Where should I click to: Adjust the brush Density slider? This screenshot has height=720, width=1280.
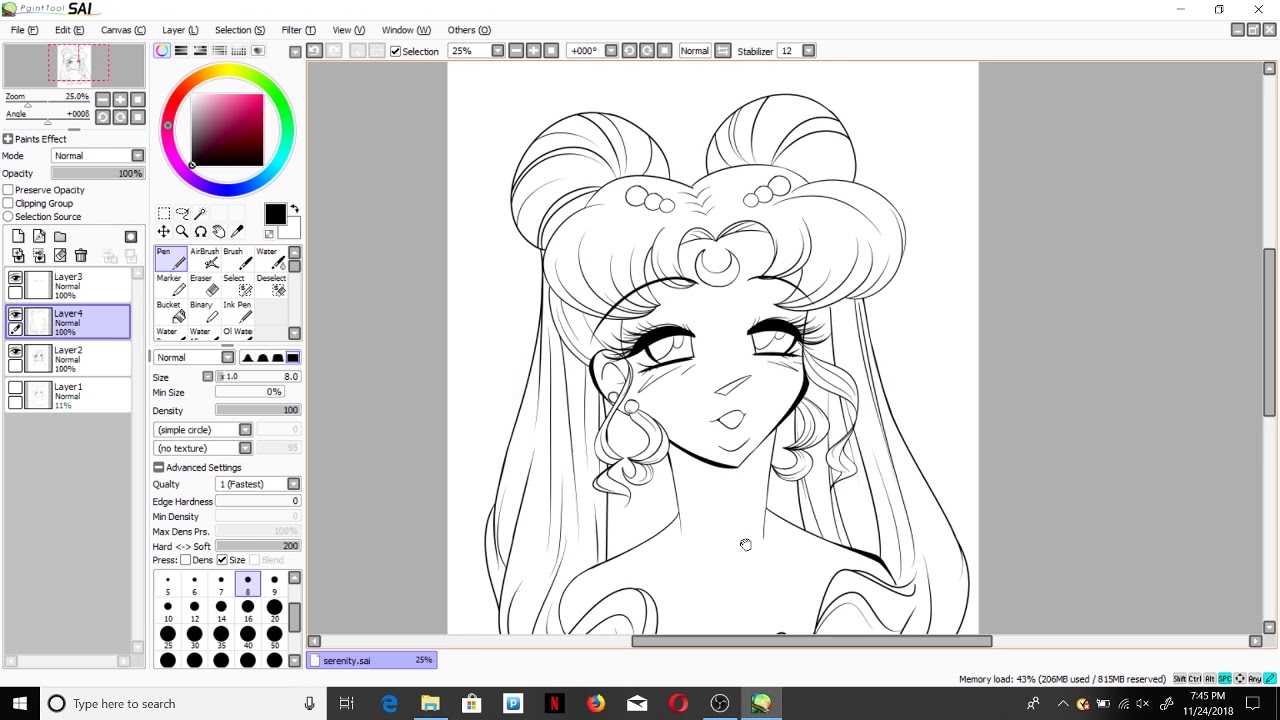pyautogui.click(x=258, y=410)
